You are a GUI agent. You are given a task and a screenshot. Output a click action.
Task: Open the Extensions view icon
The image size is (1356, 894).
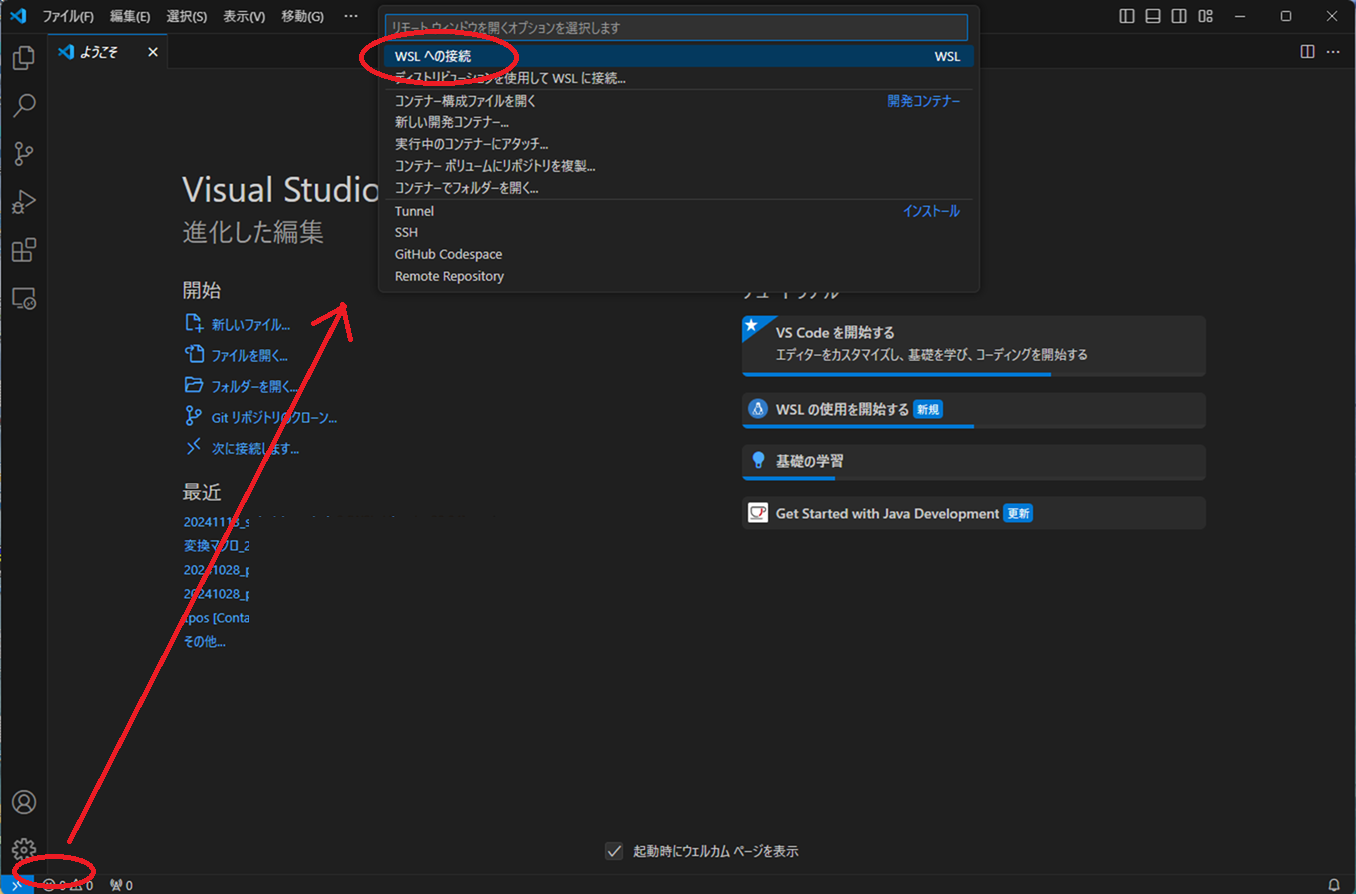(x=24, y=250)
